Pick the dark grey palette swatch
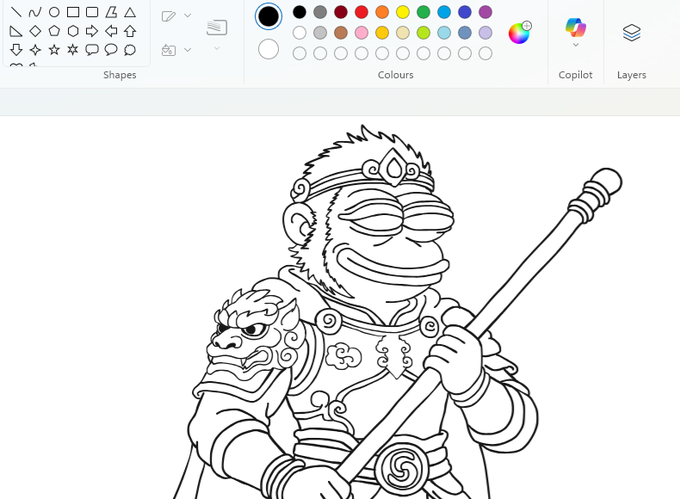The image size is (680, 499). (x=320, y=12)
